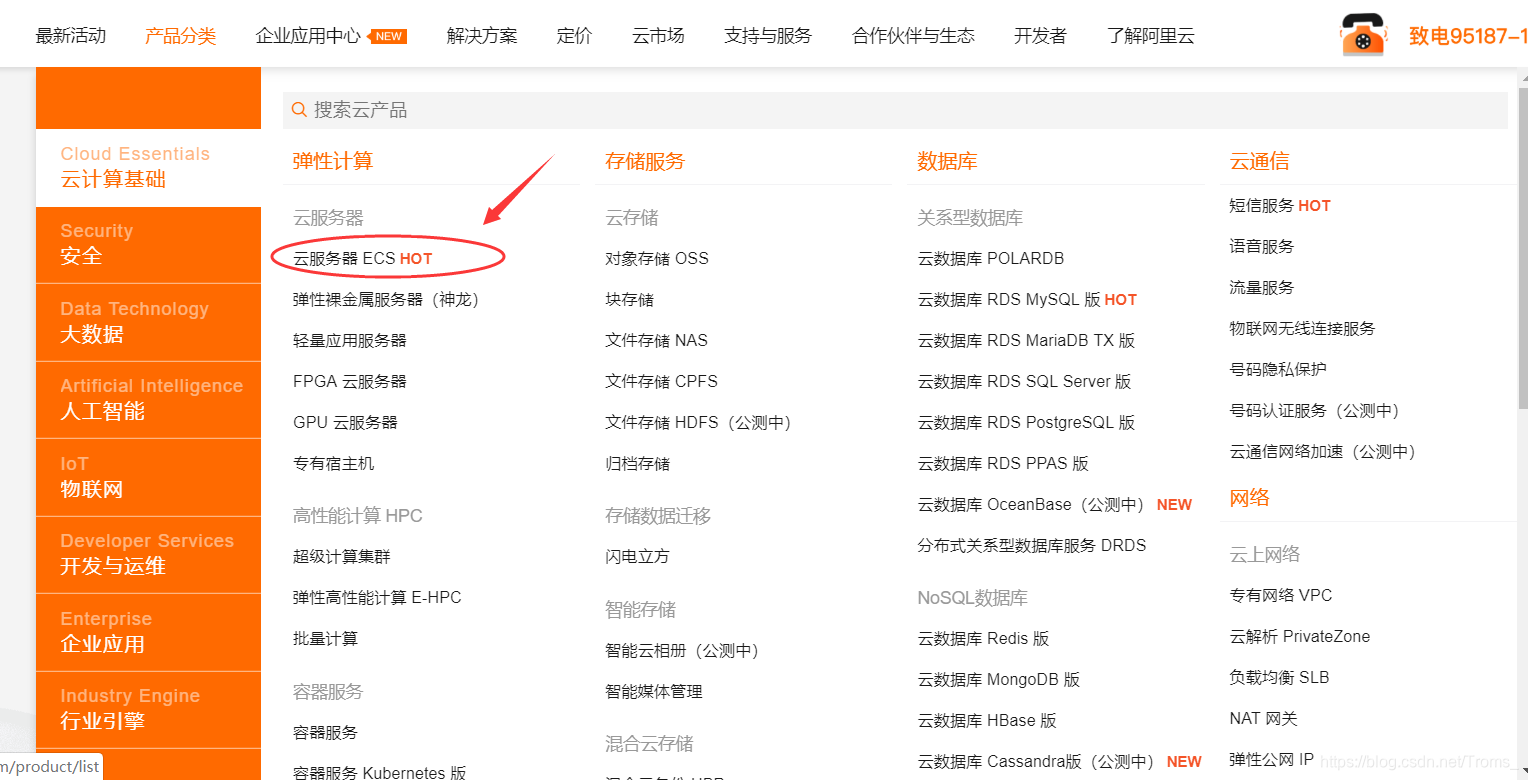Open GPU 云服务器 link

(345, 422)
